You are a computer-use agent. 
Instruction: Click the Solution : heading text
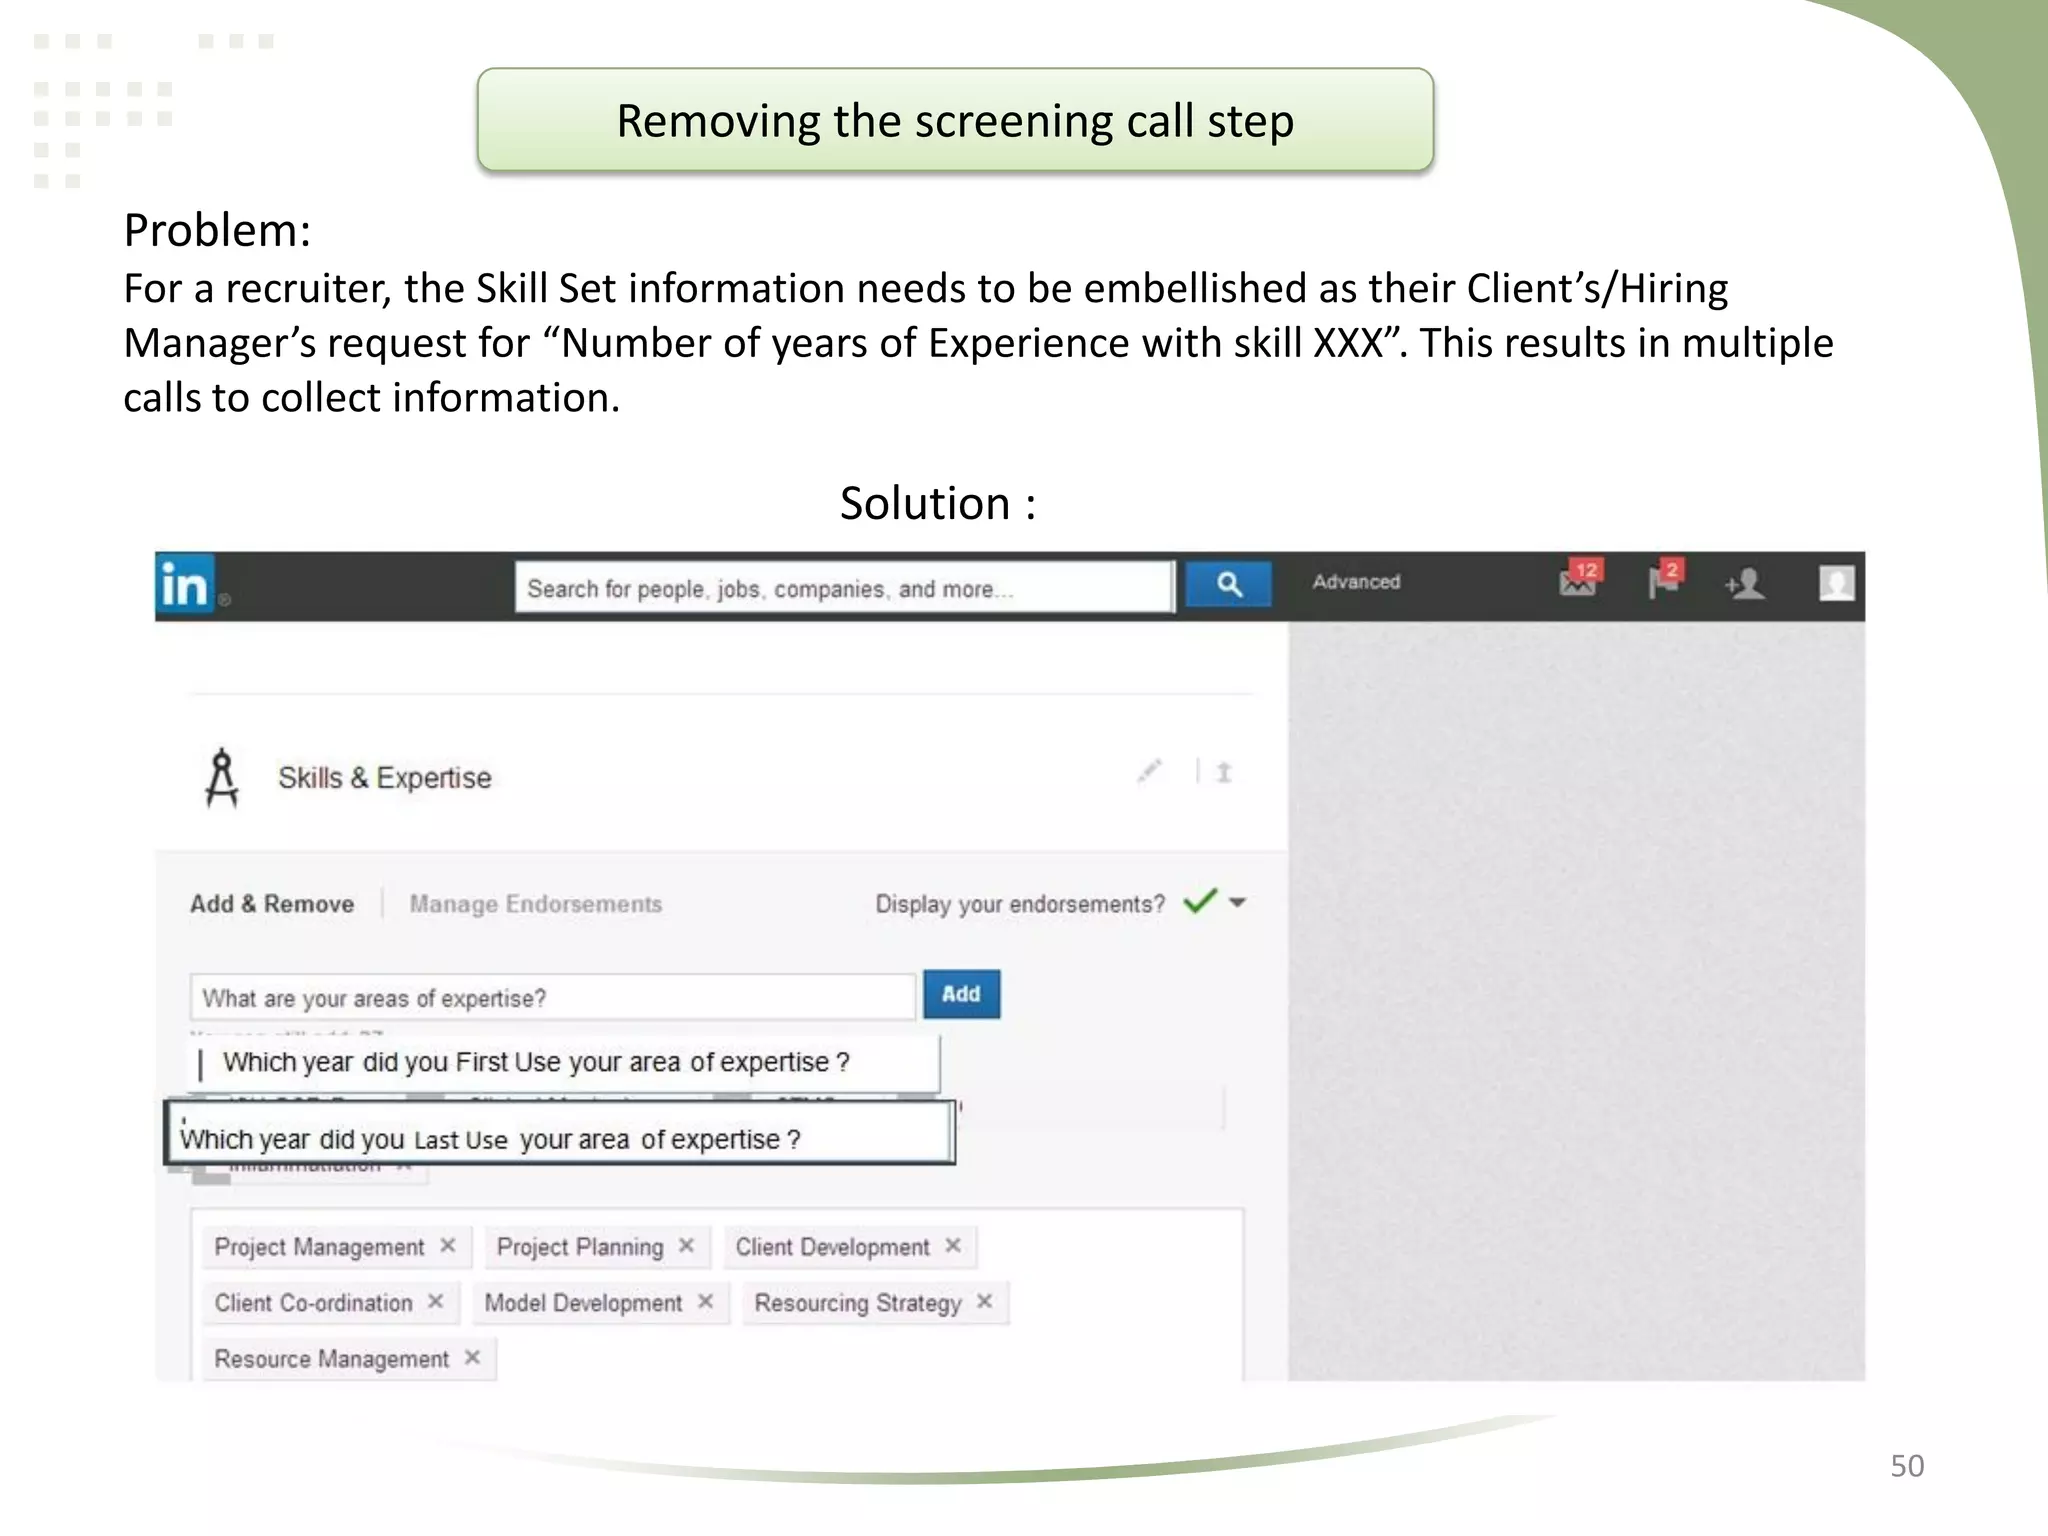click(x=938, y=503)
